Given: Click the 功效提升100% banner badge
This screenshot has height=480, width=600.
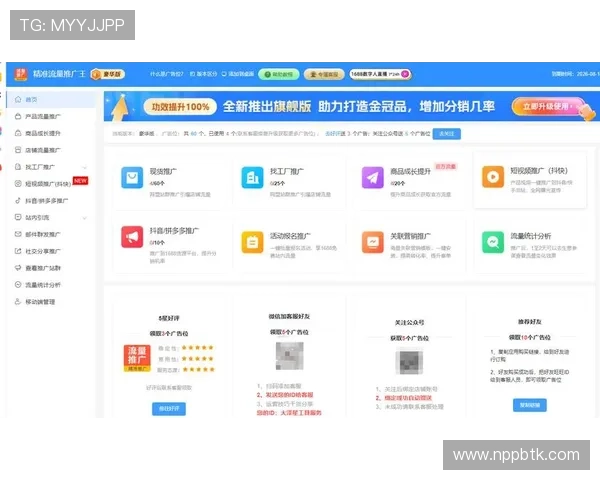Looking at the screenshot, I should click(x=180, y=107).
